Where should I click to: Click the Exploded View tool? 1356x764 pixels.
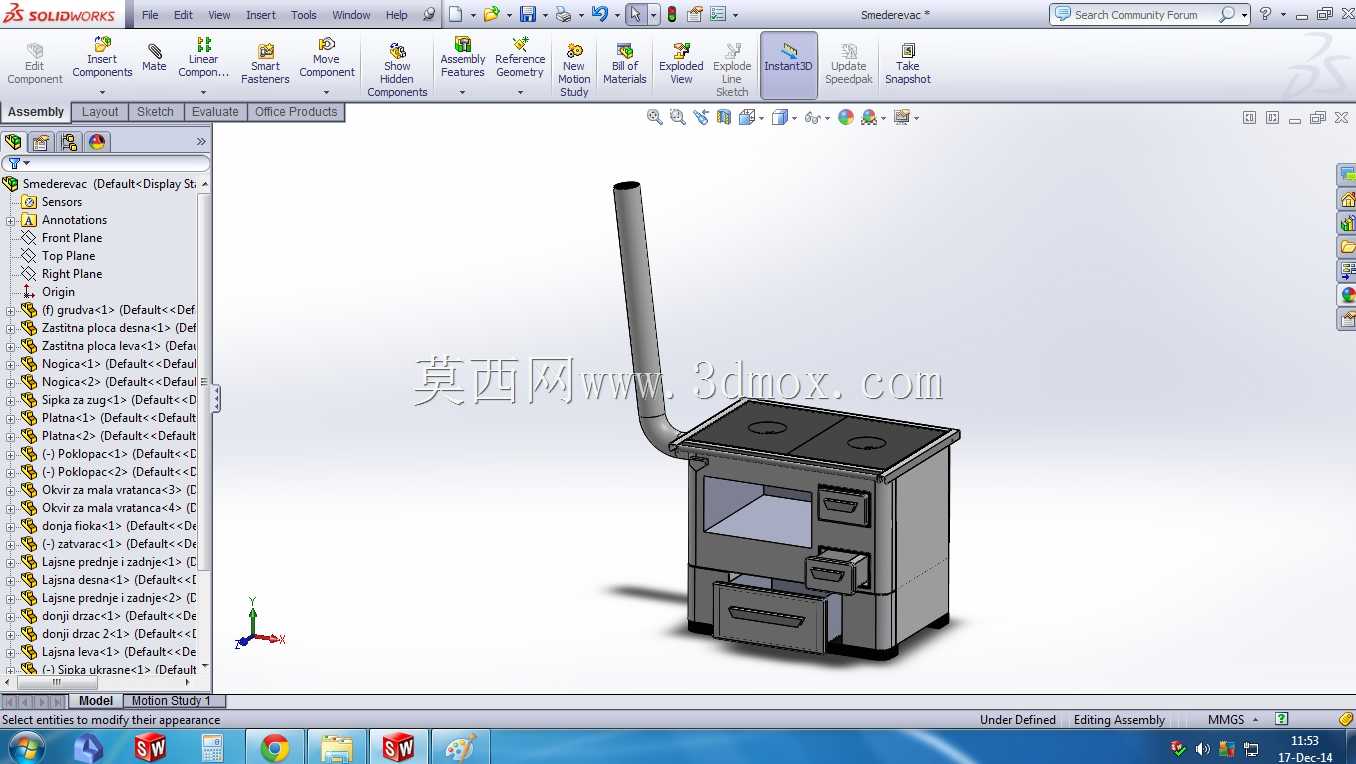[681, 64]
